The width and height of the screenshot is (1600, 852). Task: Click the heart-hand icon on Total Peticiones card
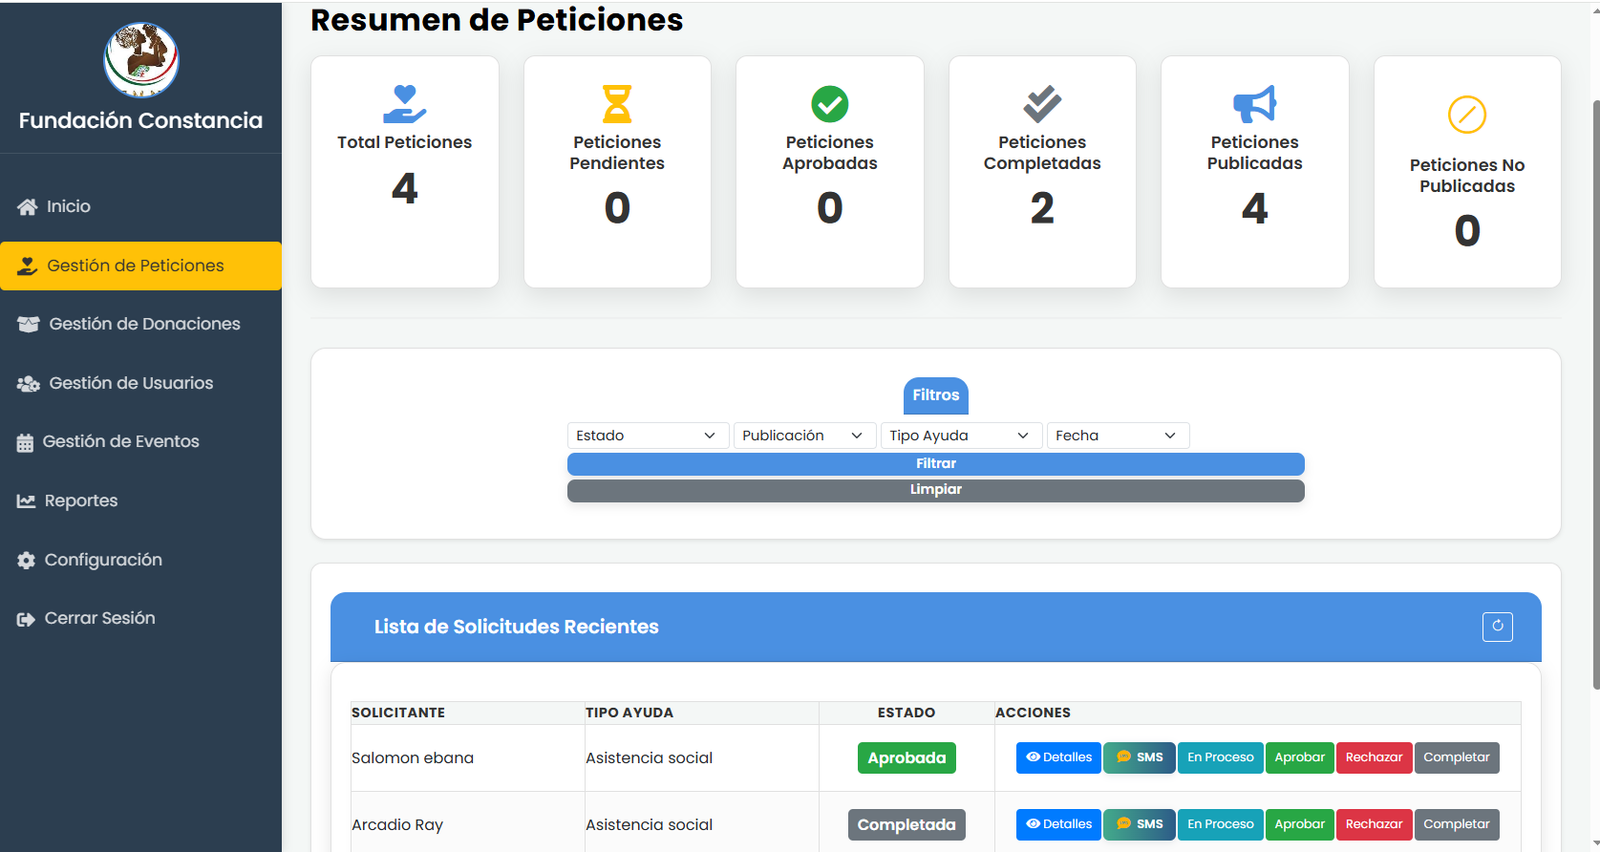click(x=404, y=104)
